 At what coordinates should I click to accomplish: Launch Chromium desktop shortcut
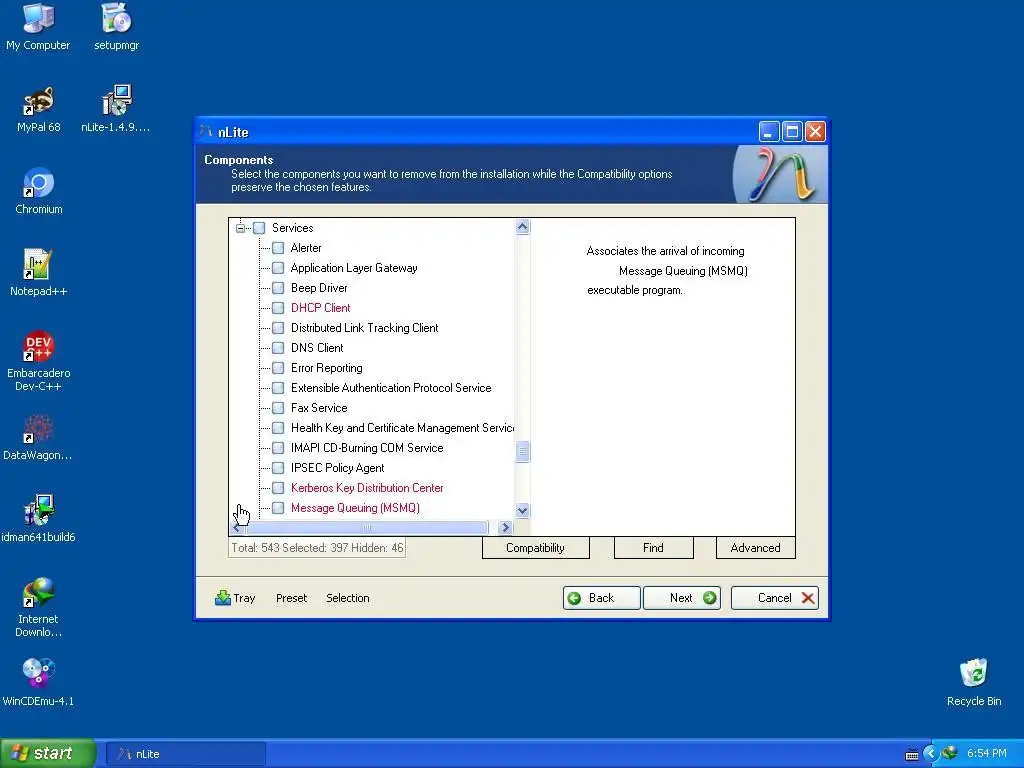[x=39, y=191]
